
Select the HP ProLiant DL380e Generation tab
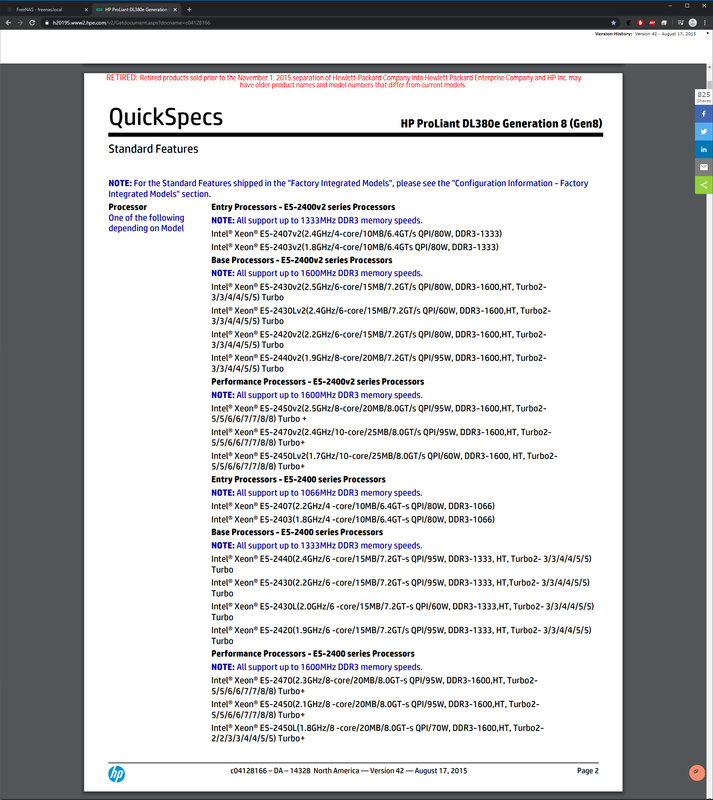tap(136, 9)
